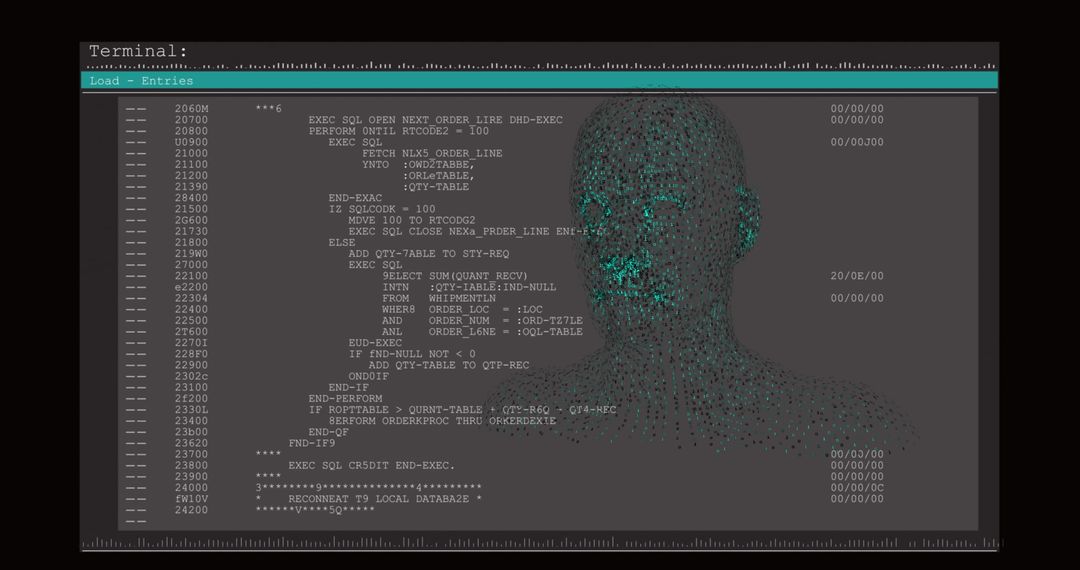1080x570 pixels.
Task: Click line number 2330L
Action: click(x=191, y=410)
